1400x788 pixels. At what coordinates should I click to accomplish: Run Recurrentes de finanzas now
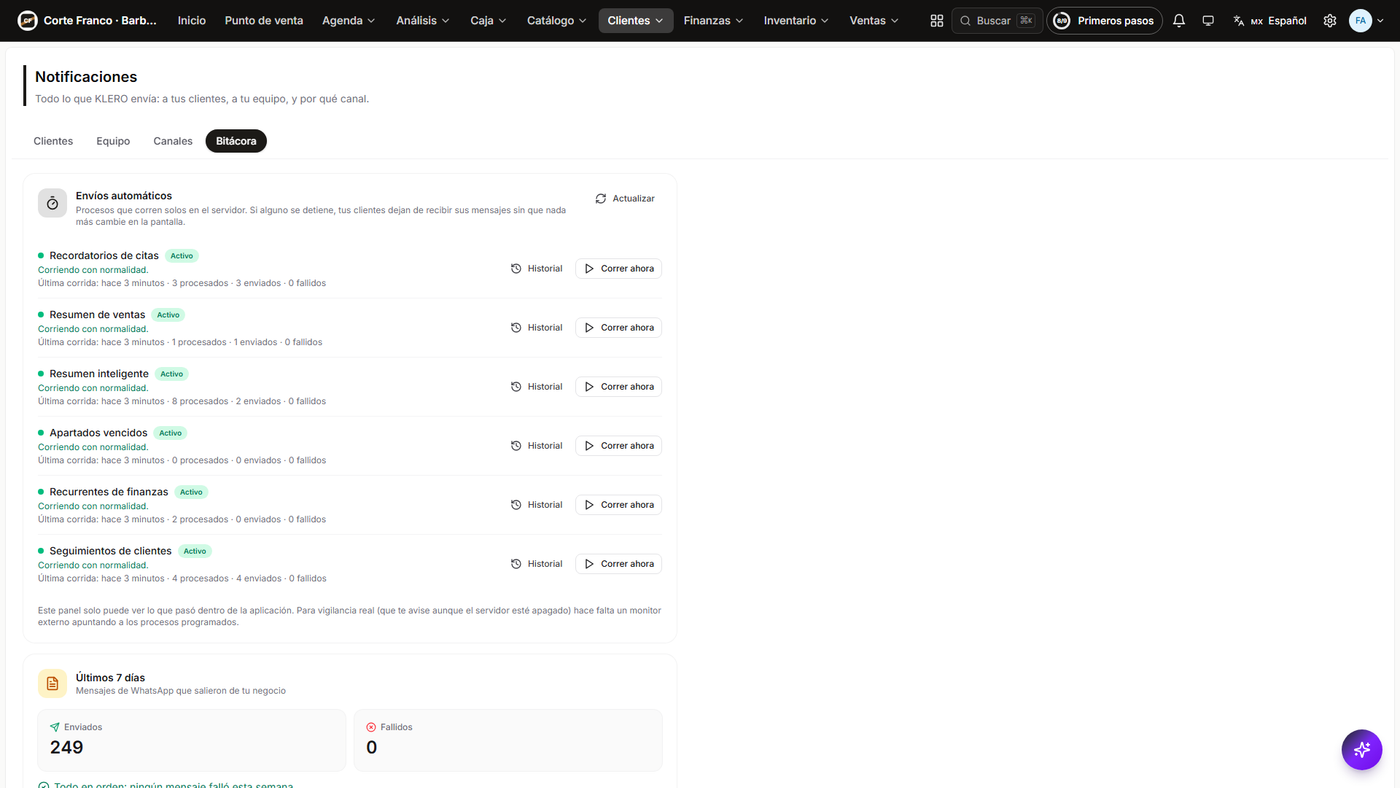tap(618, 504)
